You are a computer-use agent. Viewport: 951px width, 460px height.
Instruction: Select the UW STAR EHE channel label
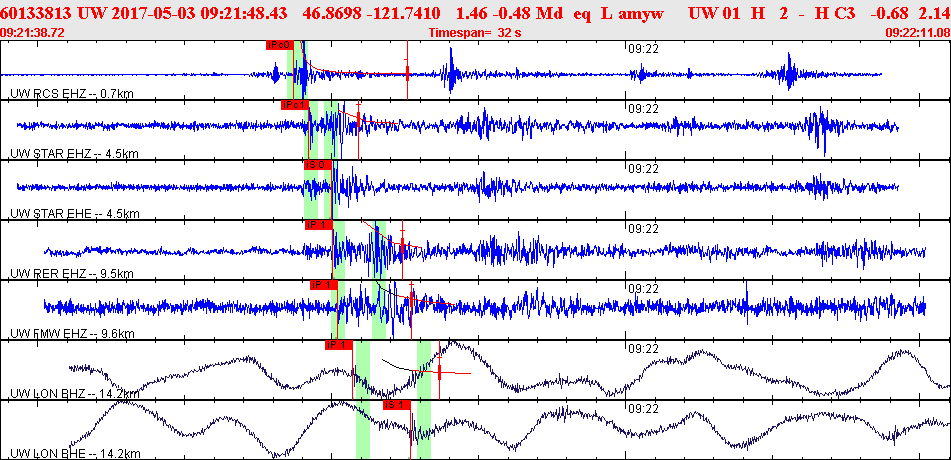pyautogui.click(x=75, y=214)
